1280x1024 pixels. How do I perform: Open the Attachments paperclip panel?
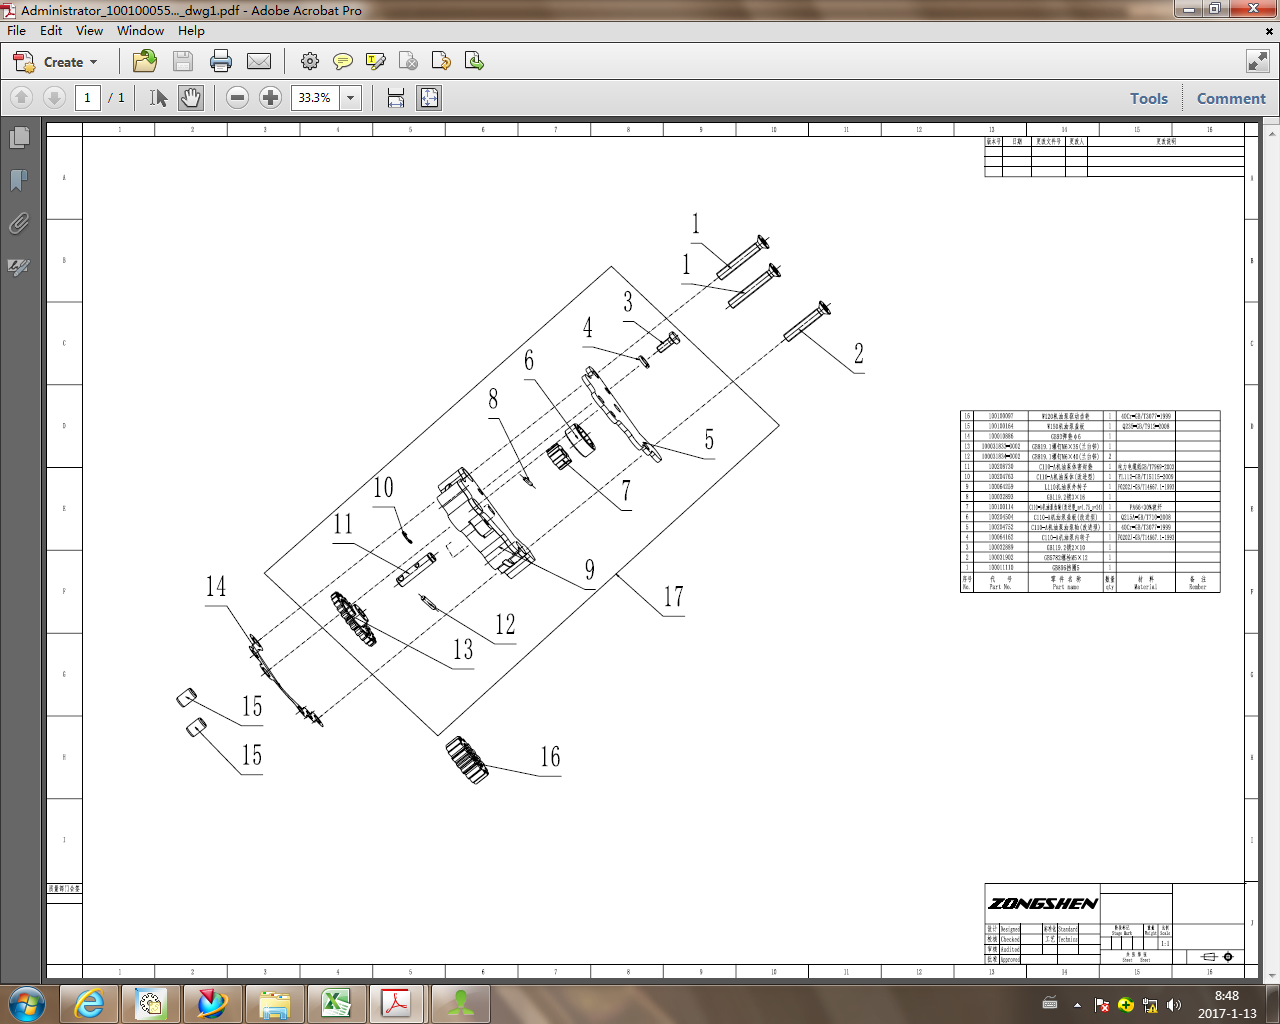pyautogui.click(x=19, y=223)
